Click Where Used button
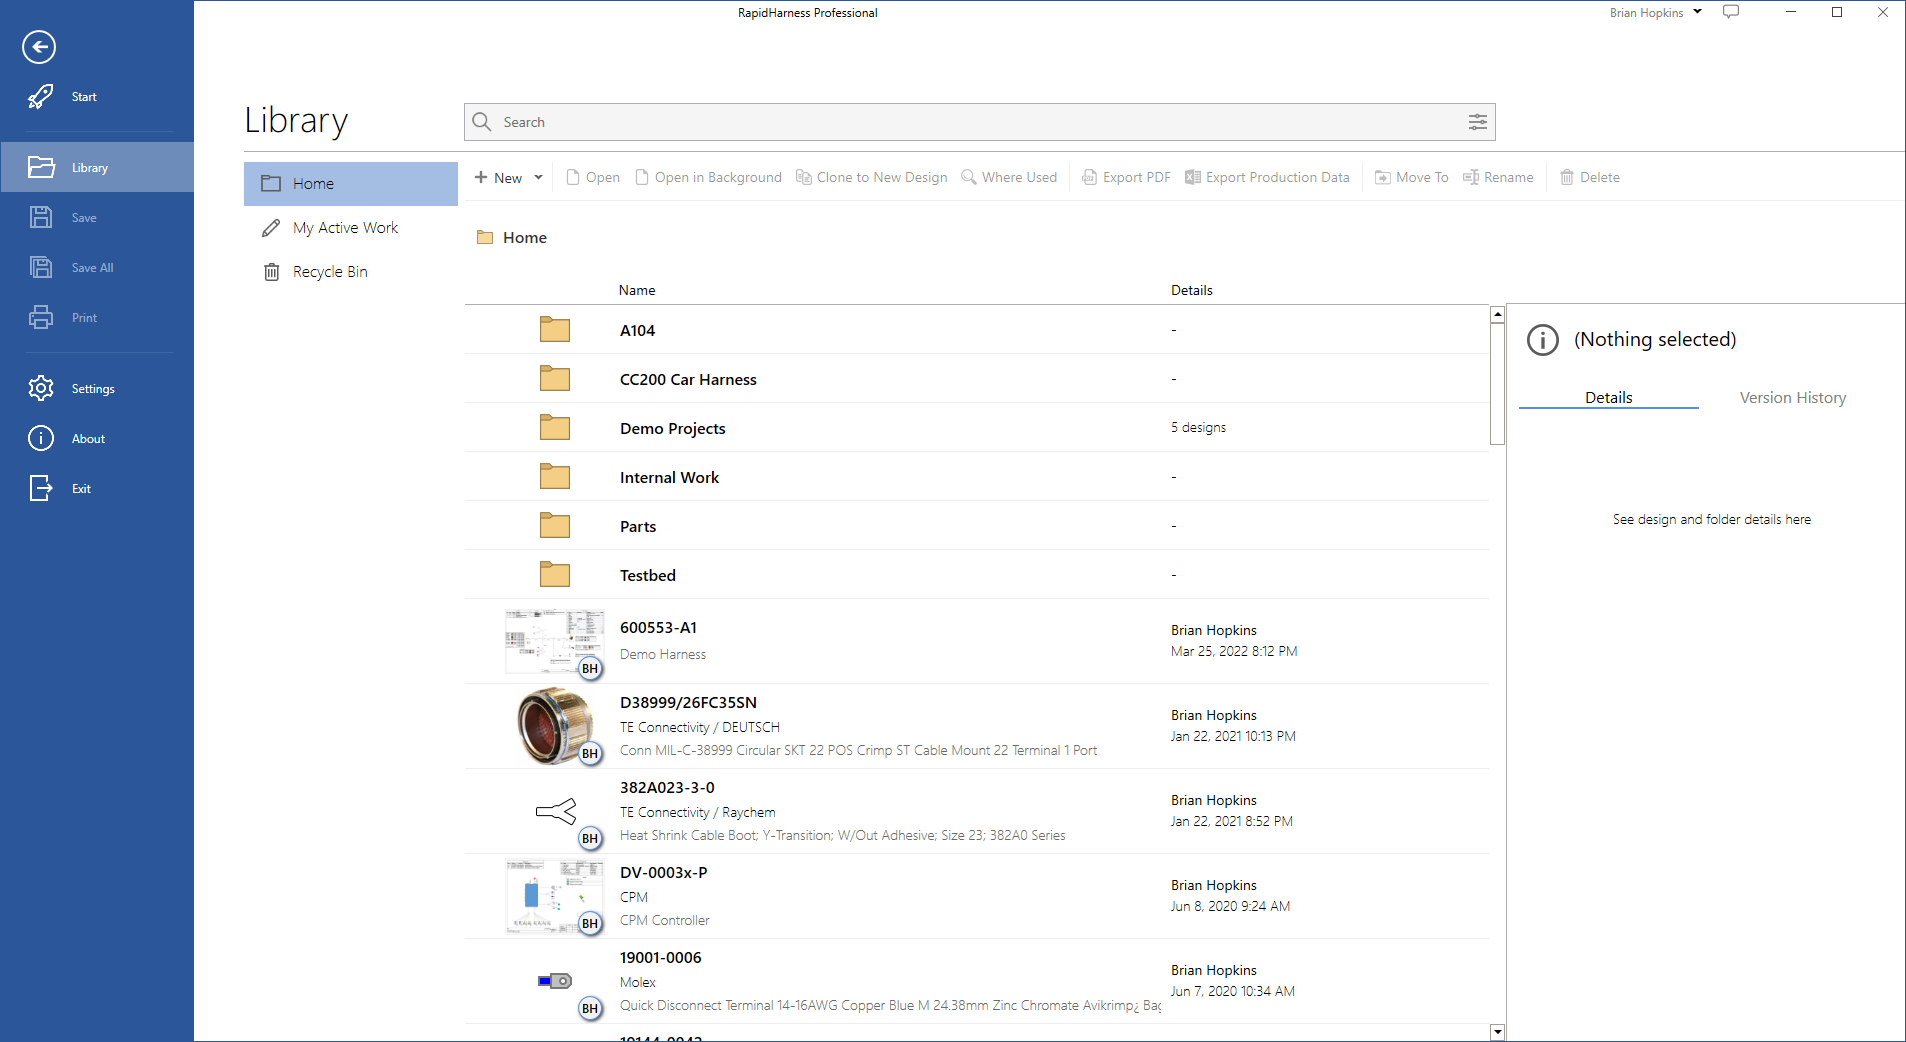This screenshot has width=1906, height=1042. click(1009, 177)
